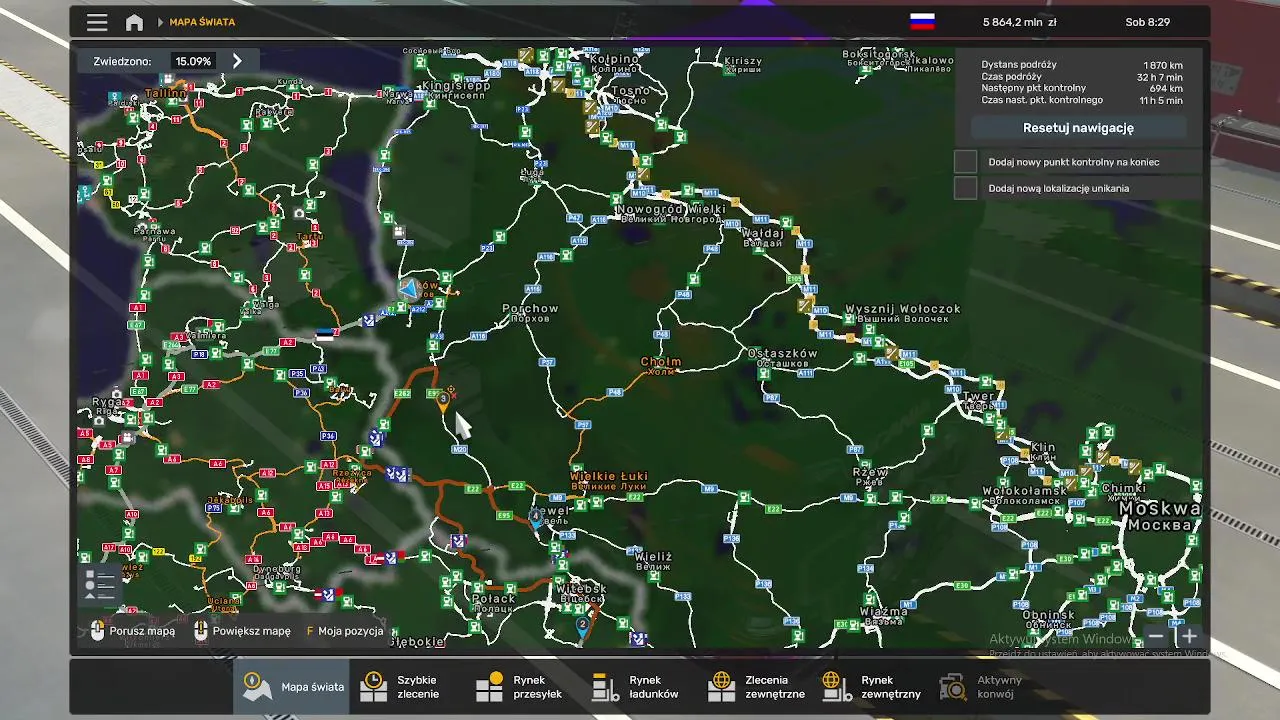
Task: Zoom out with the minus button
Action: (1156, 636)
